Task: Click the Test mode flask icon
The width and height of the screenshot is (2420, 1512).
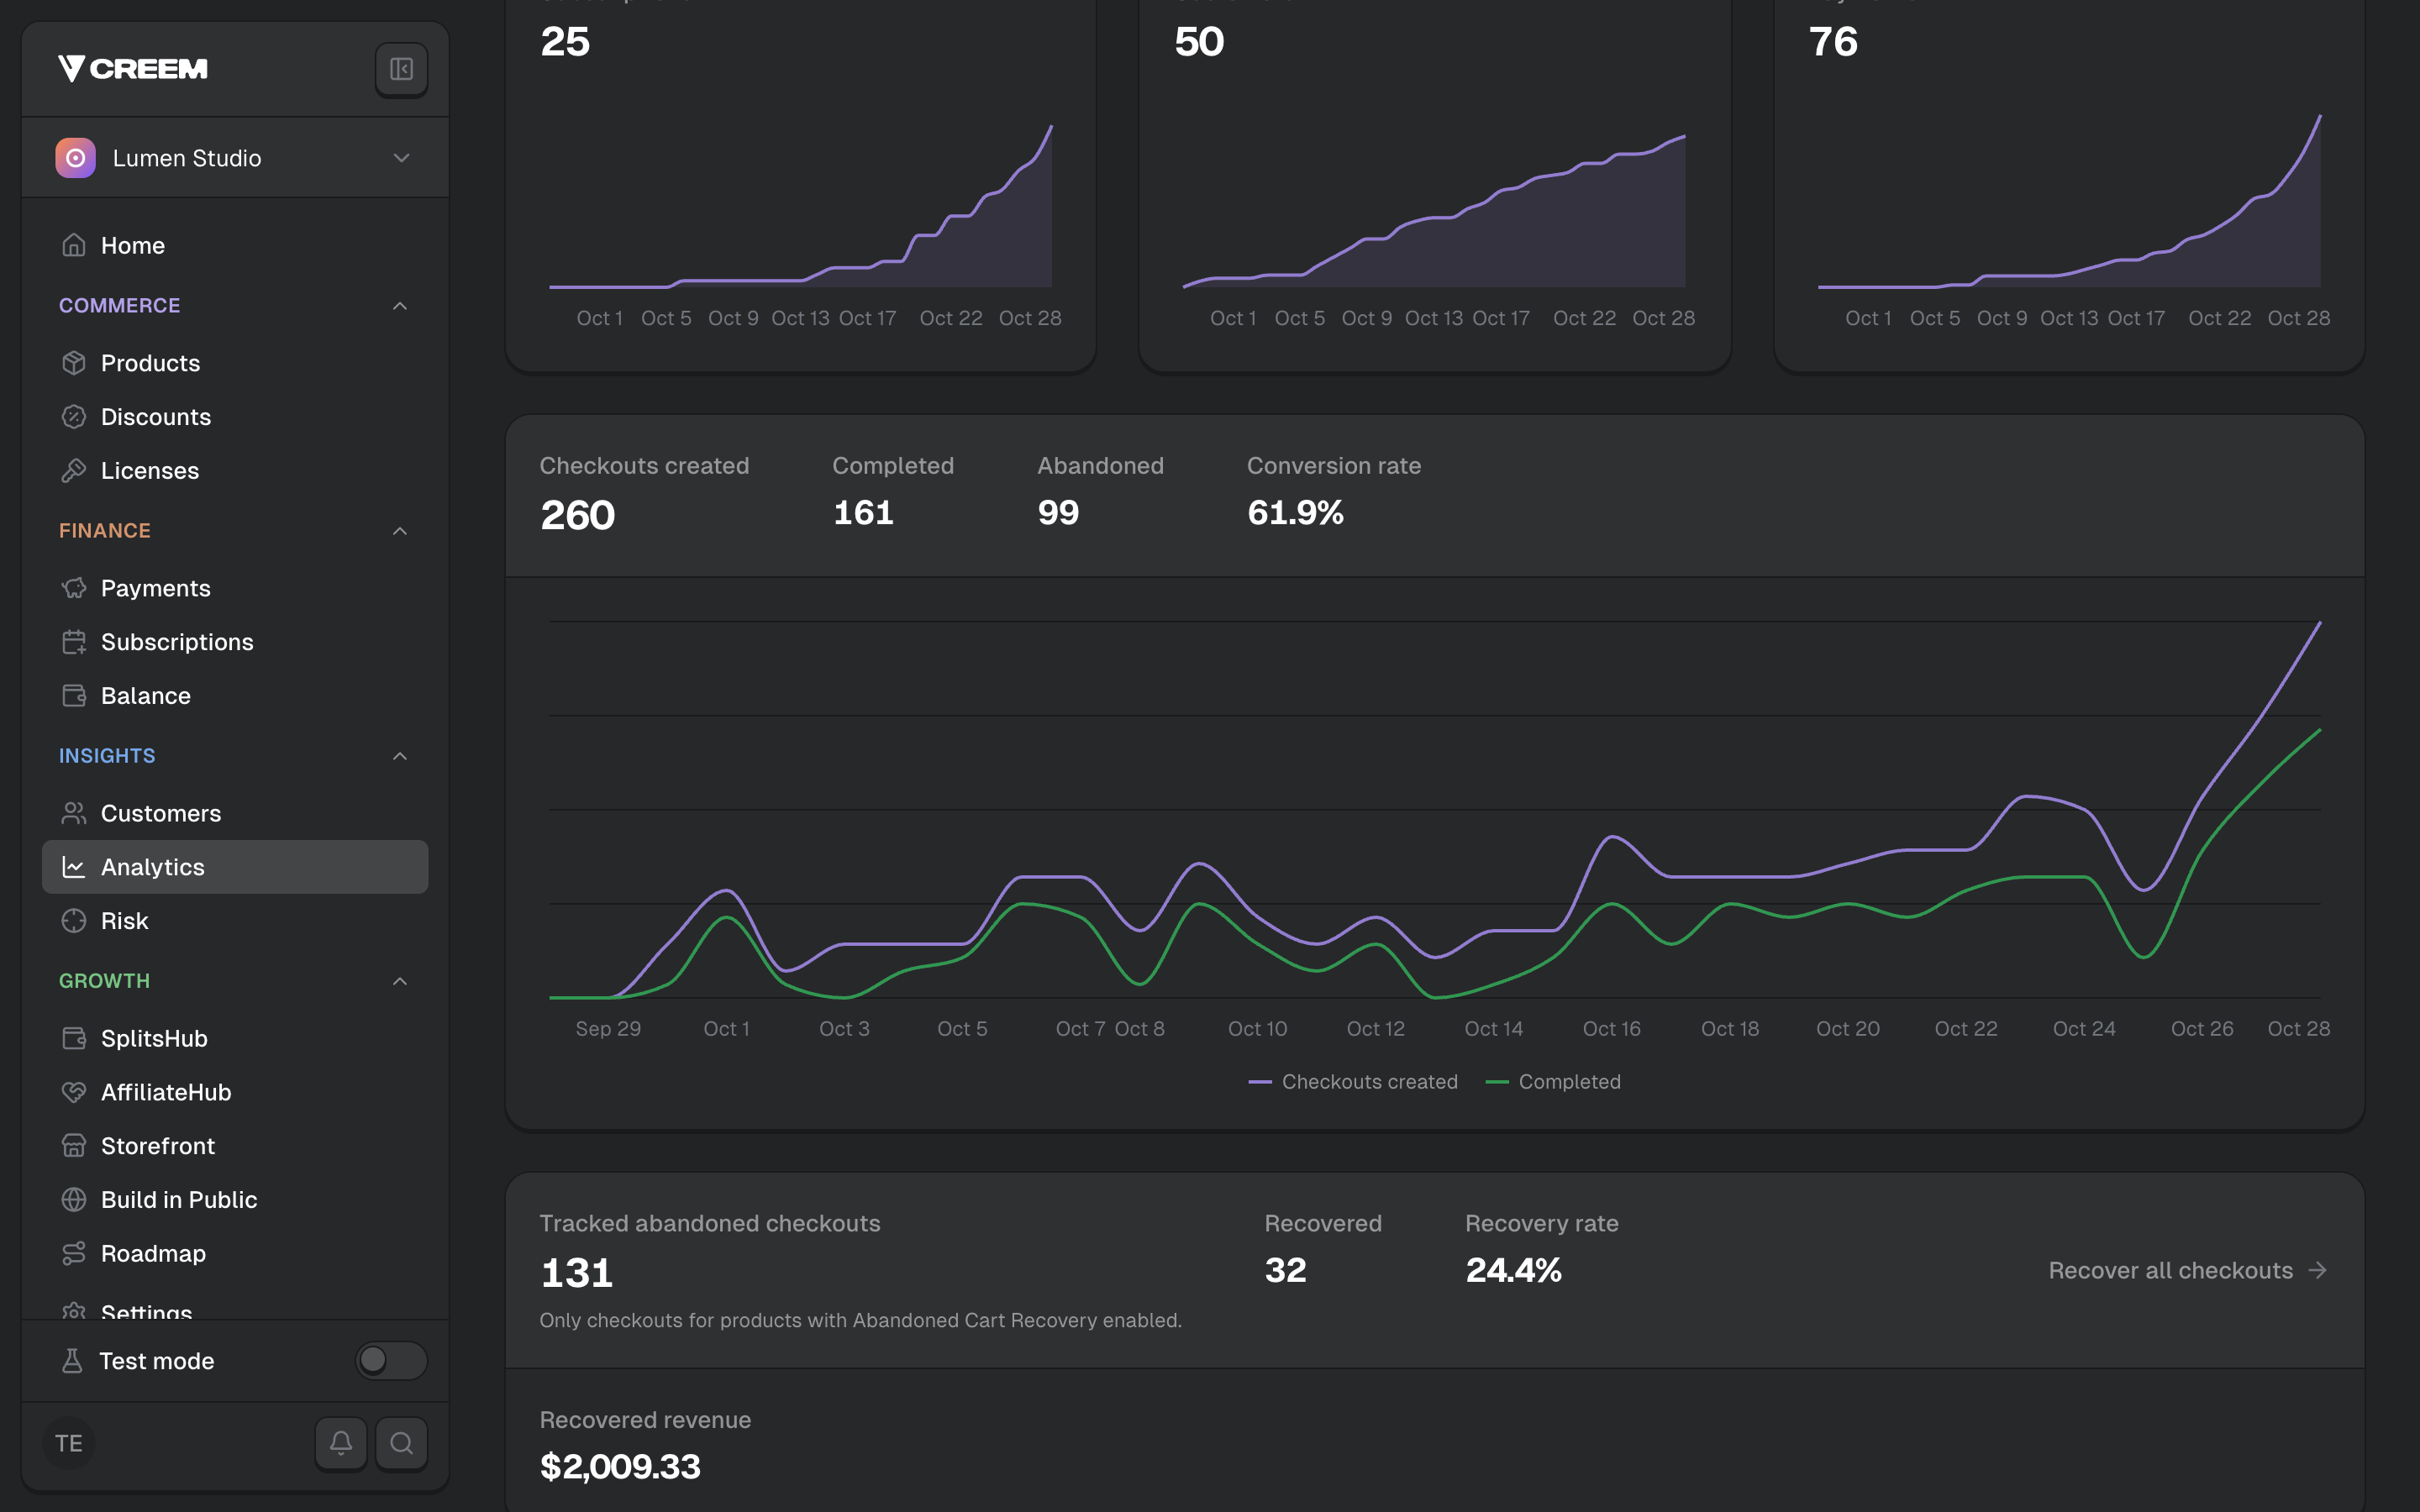Action: click(72, 1361)
